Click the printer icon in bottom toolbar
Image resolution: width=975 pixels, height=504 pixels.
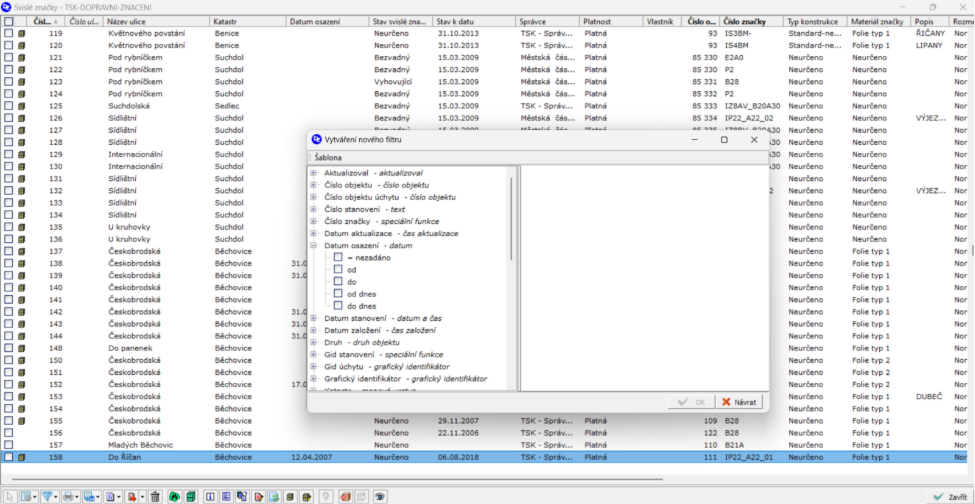click(68, 496)
